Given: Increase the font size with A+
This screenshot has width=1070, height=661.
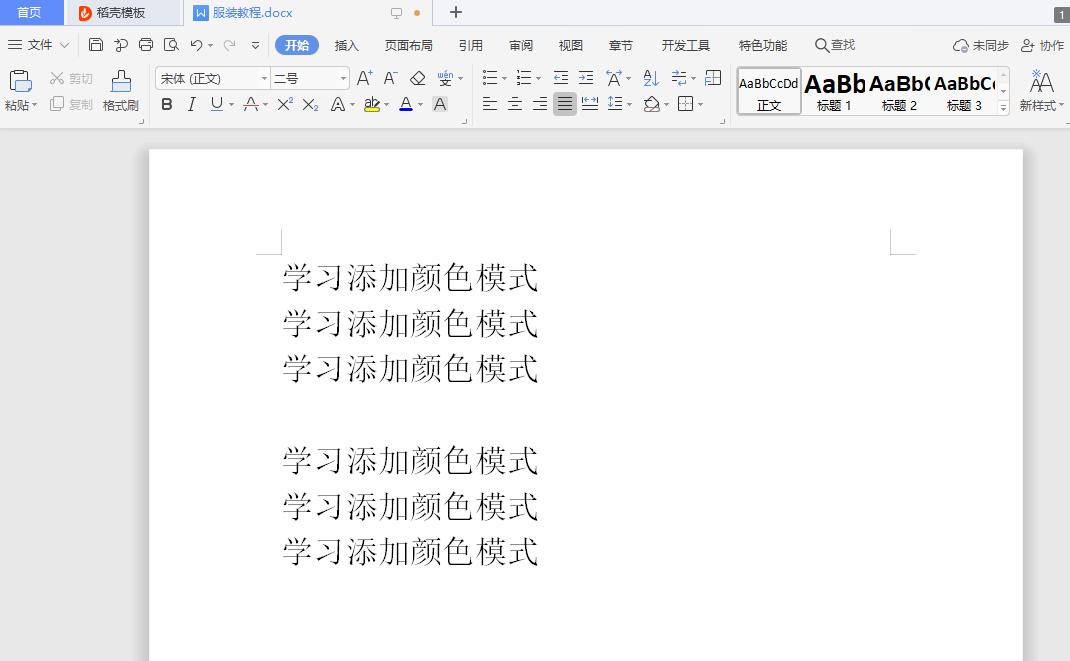Looking at the screenshot, I should click(x=362, y=76).
